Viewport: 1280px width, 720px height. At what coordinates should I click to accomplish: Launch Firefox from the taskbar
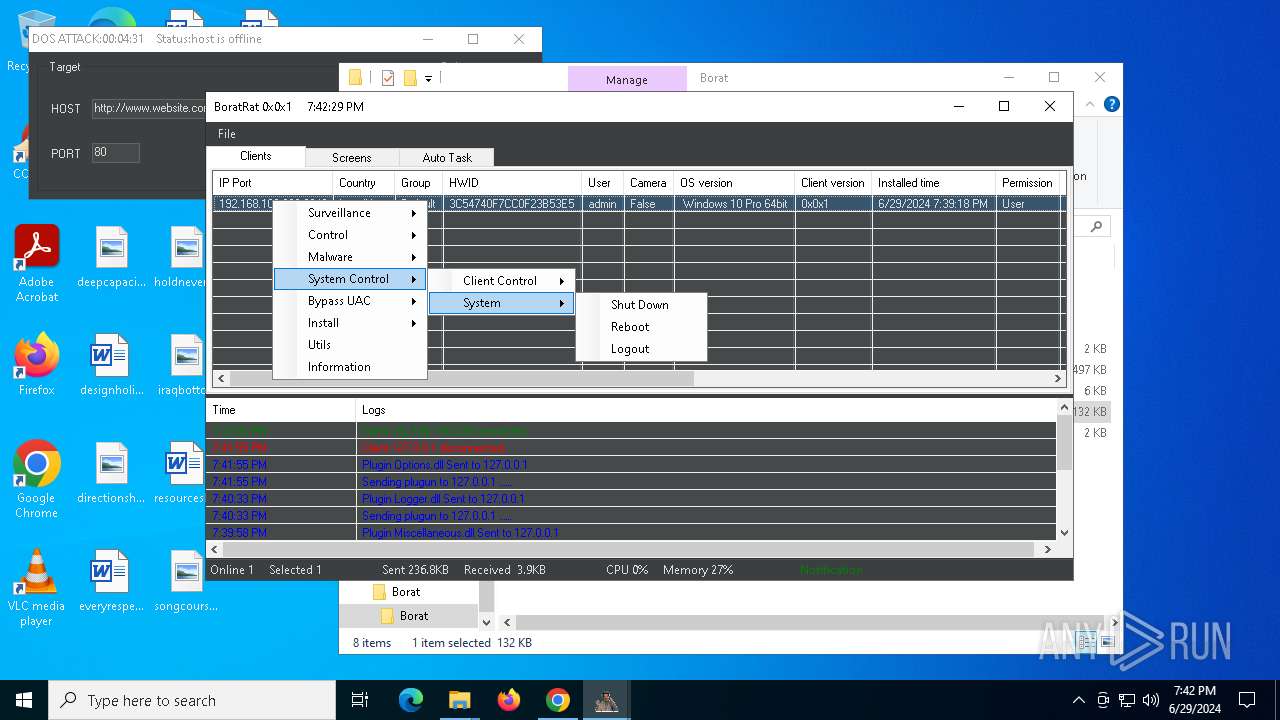[x=508, y=700]
